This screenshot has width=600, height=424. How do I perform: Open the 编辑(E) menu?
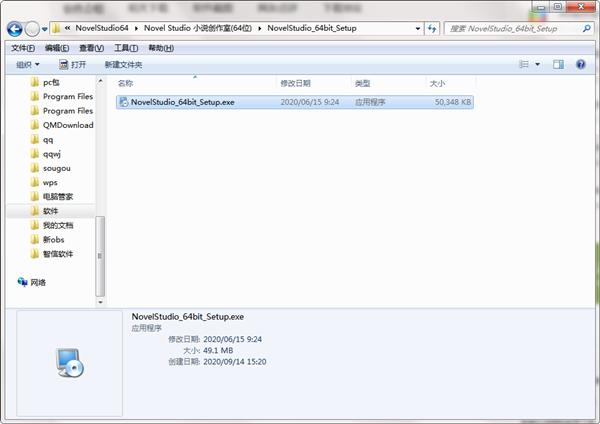coord(57,48)
